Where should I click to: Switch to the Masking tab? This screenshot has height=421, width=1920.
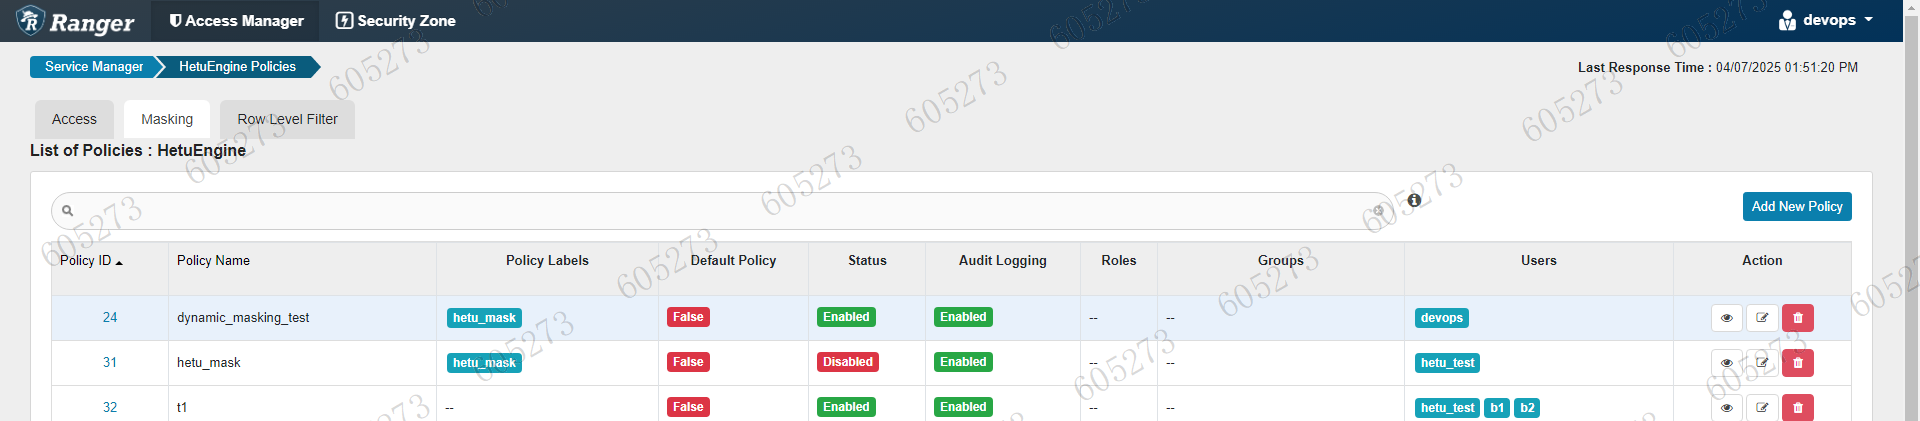pyautogui.click(x=167, y=119)
